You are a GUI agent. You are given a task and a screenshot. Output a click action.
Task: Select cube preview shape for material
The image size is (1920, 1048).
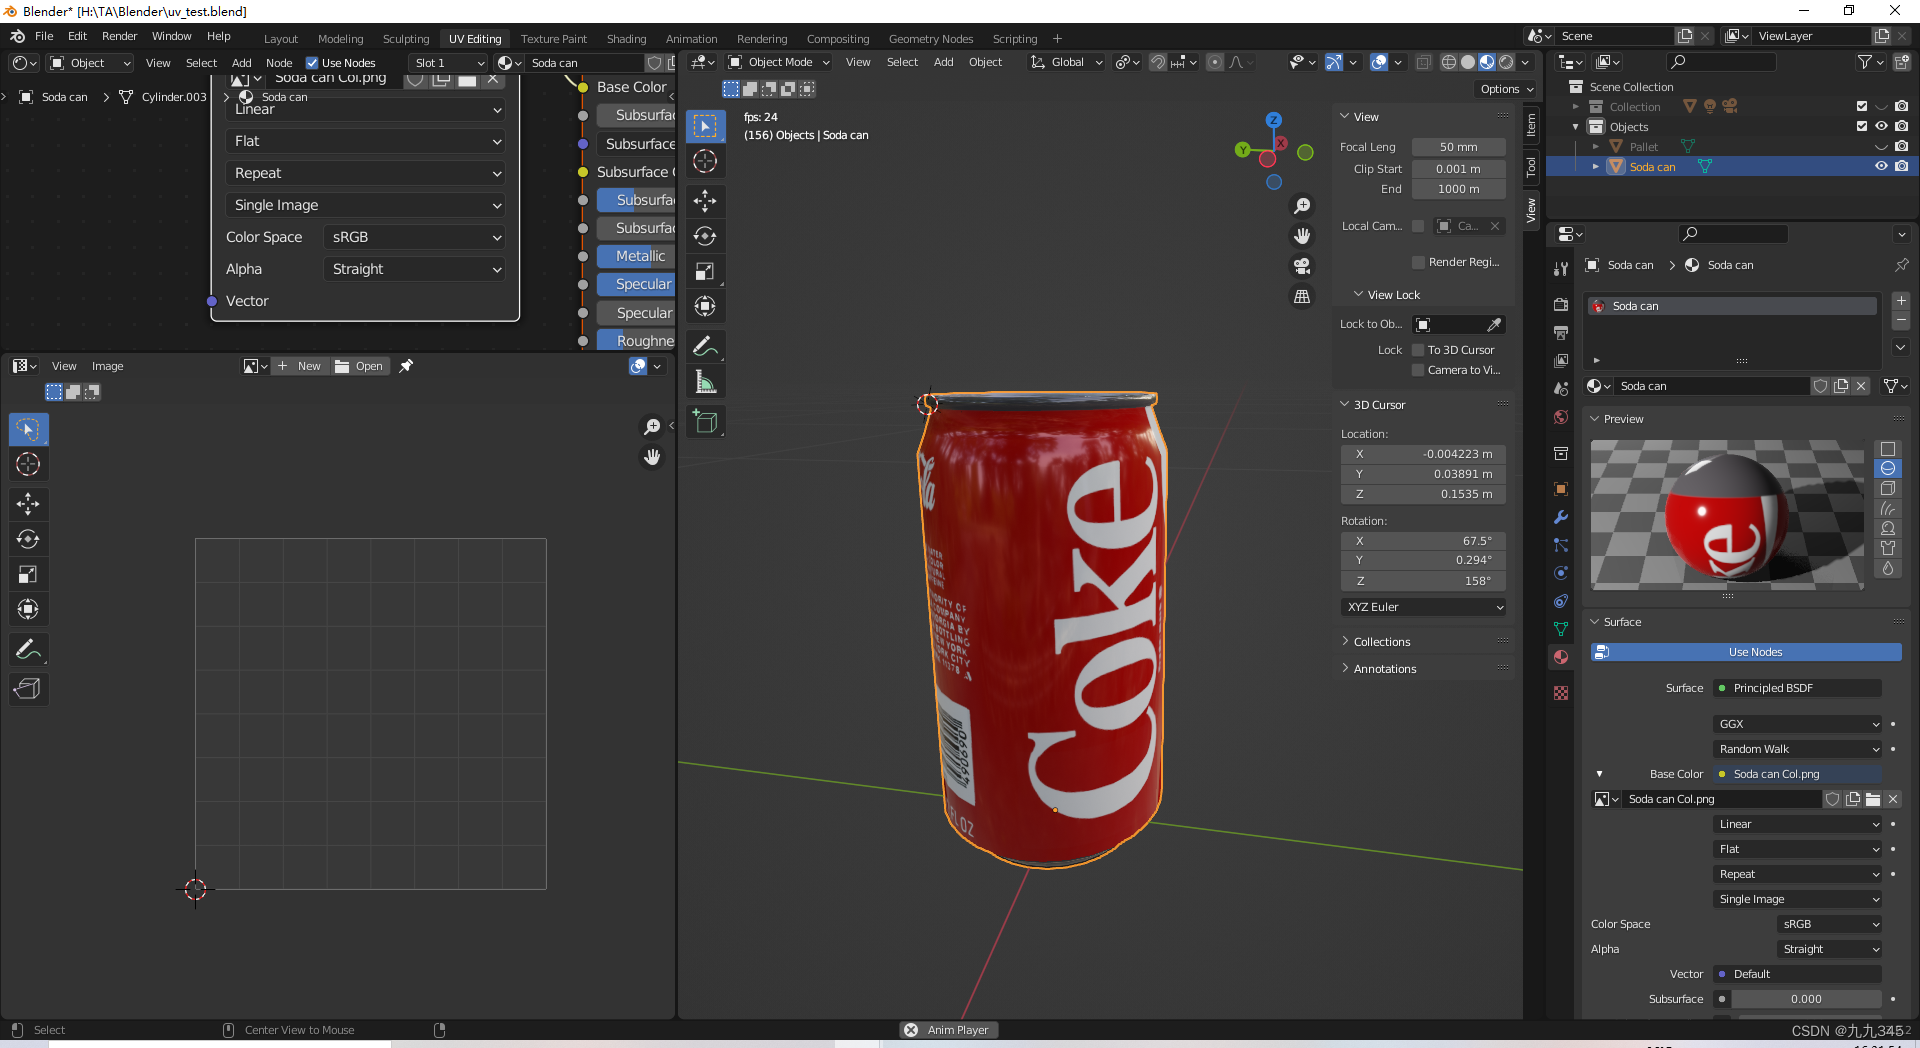[x=1888, y=488]
